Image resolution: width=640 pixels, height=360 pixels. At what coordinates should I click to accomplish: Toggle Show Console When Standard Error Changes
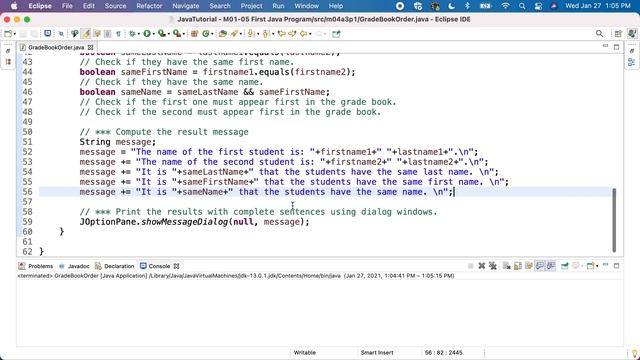pos(551,266)
